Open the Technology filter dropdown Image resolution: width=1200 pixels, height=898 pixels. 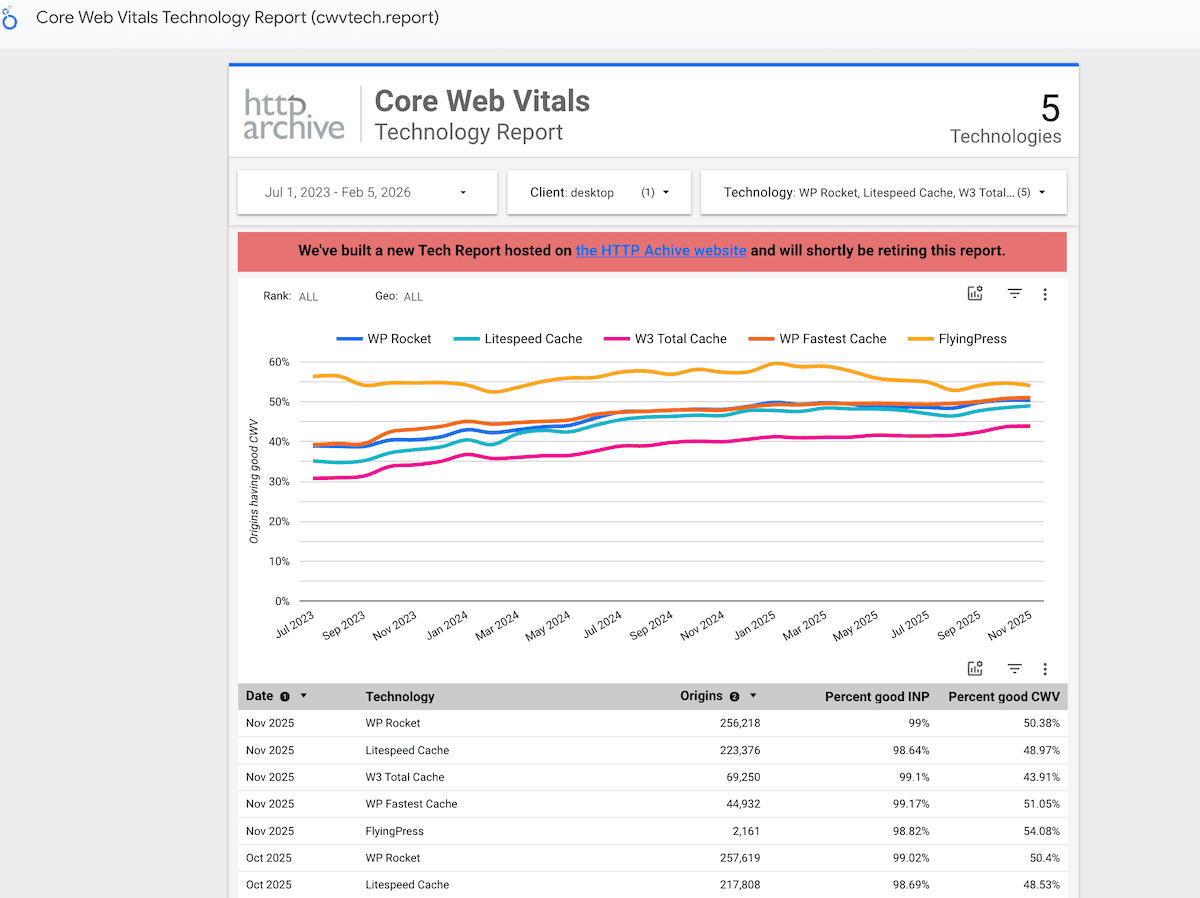click(884, 192)
